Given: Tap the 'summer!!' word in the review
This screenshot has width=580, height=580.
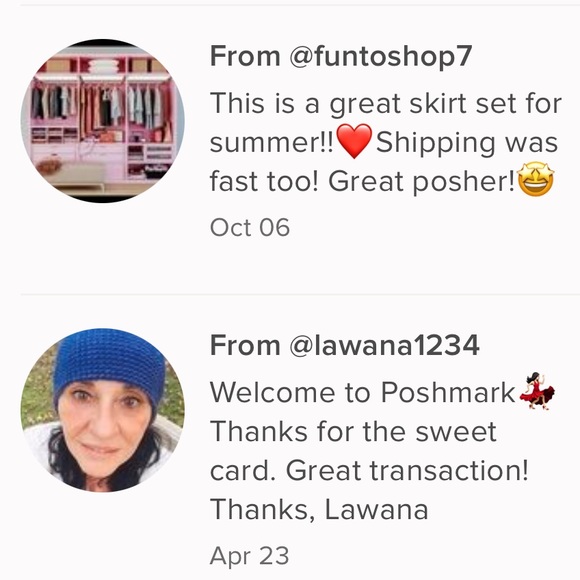Looking at the screenshot, I should pos(272,144).
